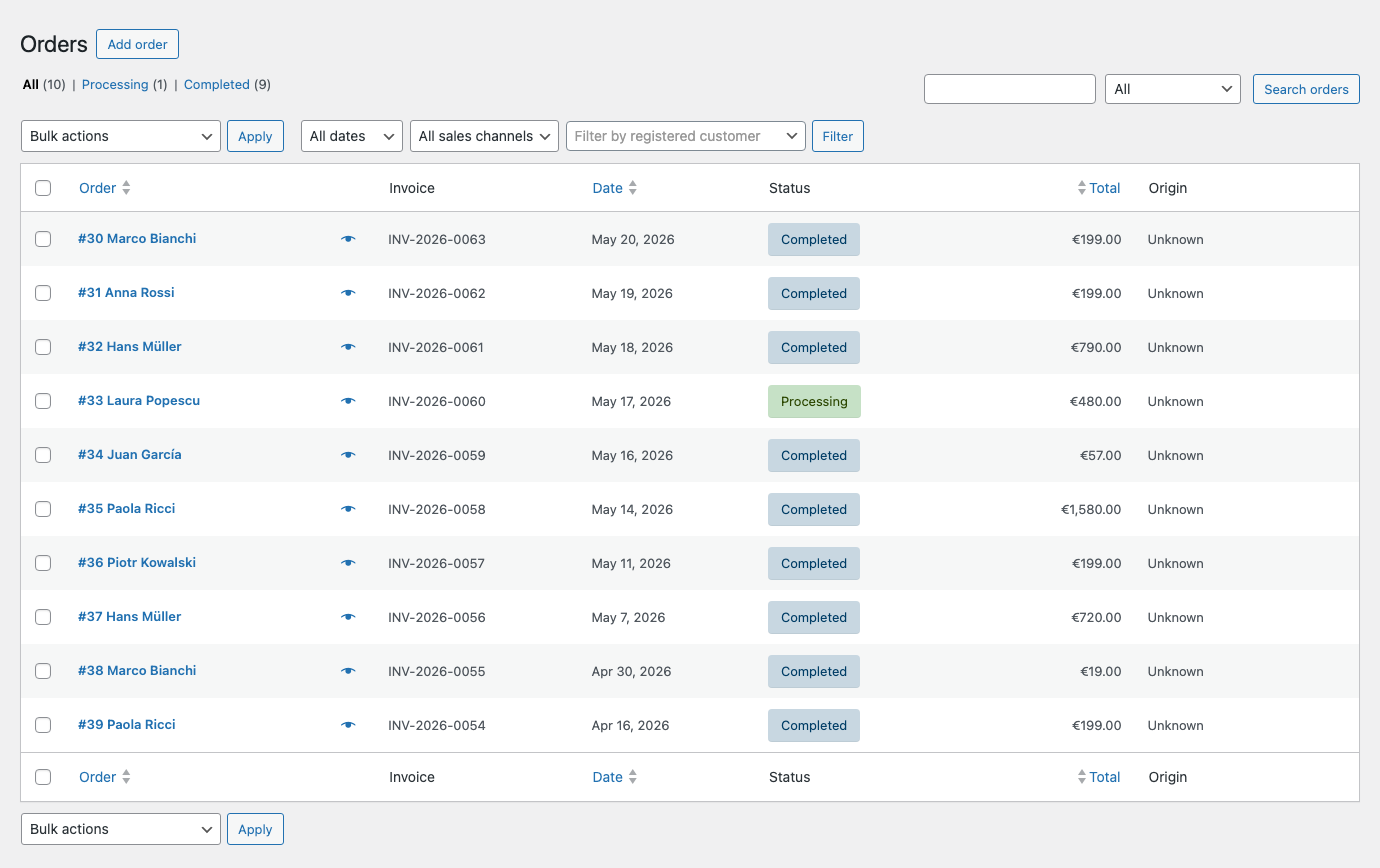Click invoice number INV-2026-0058
Screen dimensions: 1380x868
pyautogui.click(x=437, y=509)
